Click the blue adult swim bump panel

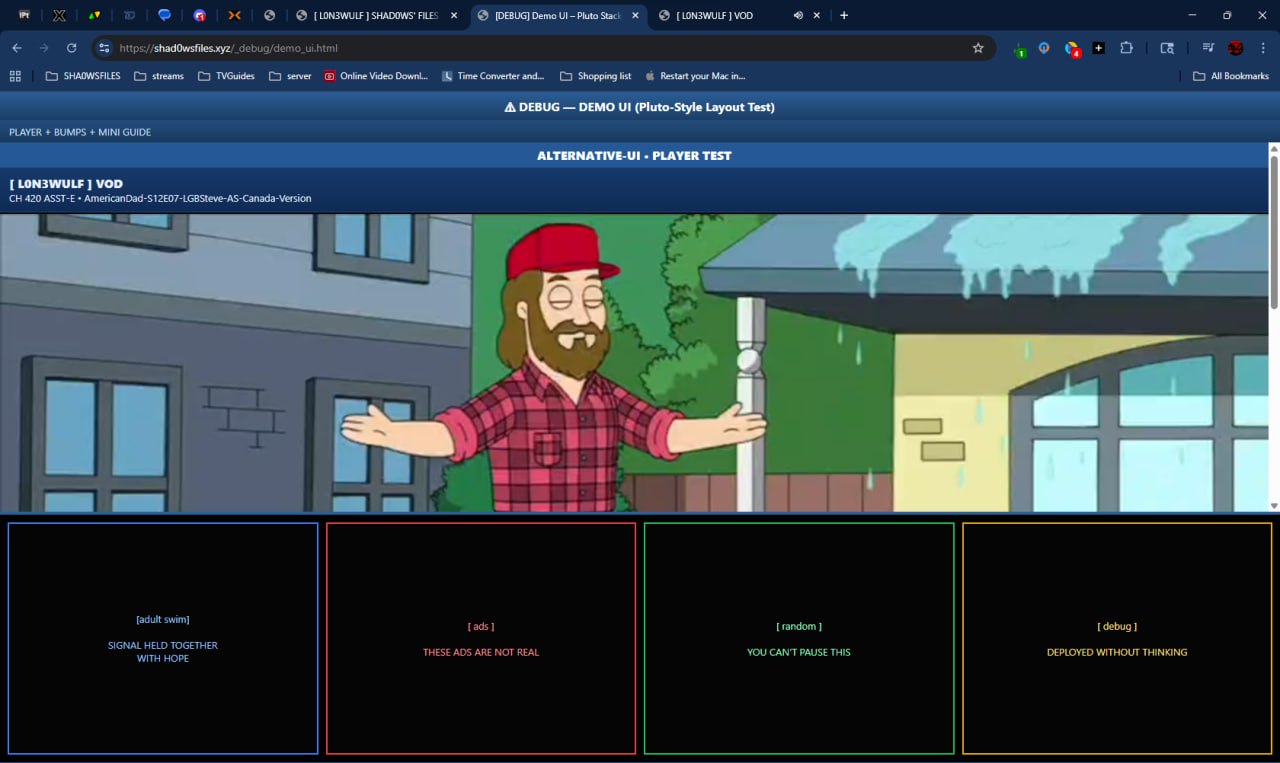(163, 638)
